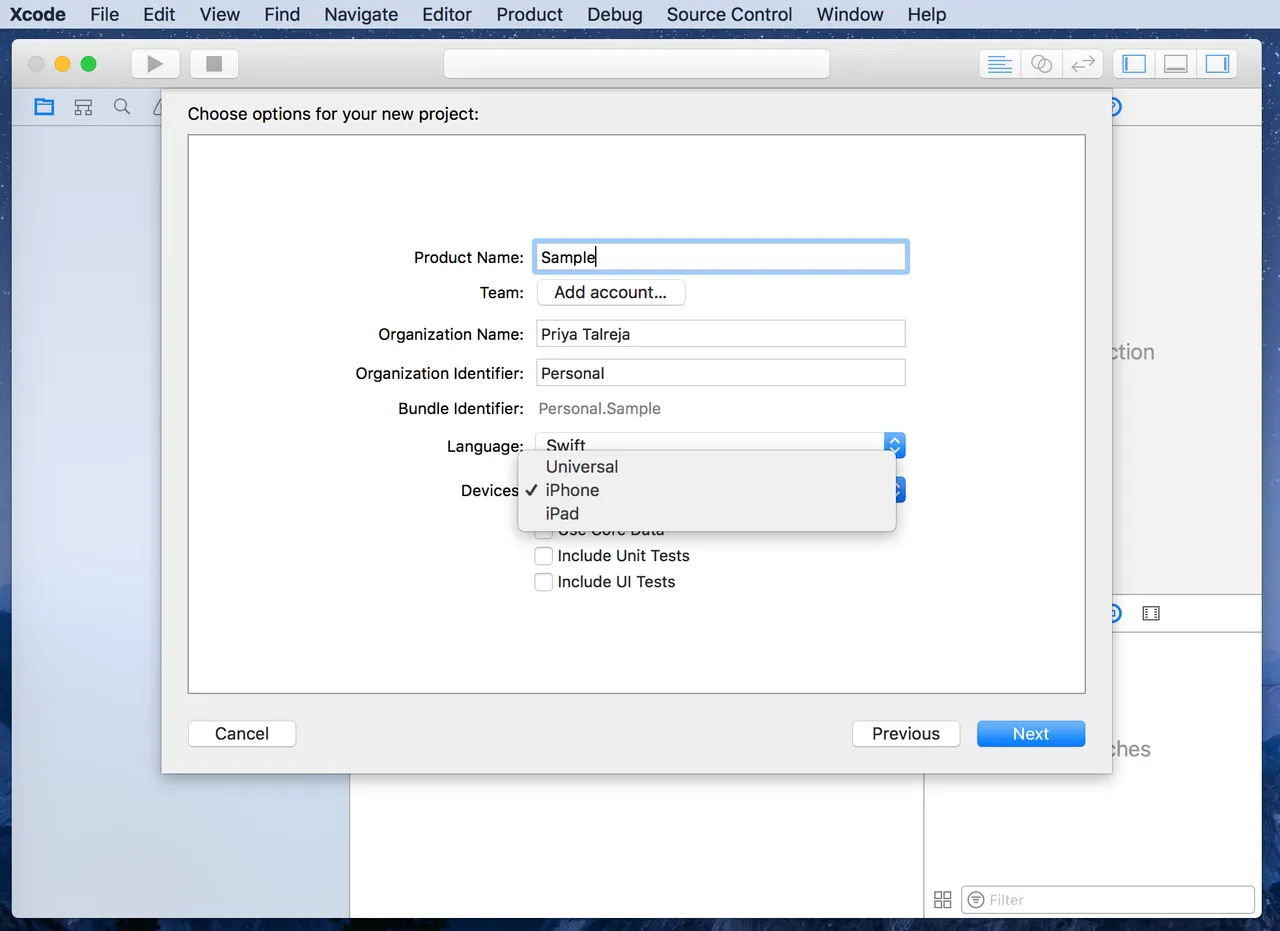Open the Symbol navigator hierarchy icon
Screen dimensions: 1280x931
[83, 107]
